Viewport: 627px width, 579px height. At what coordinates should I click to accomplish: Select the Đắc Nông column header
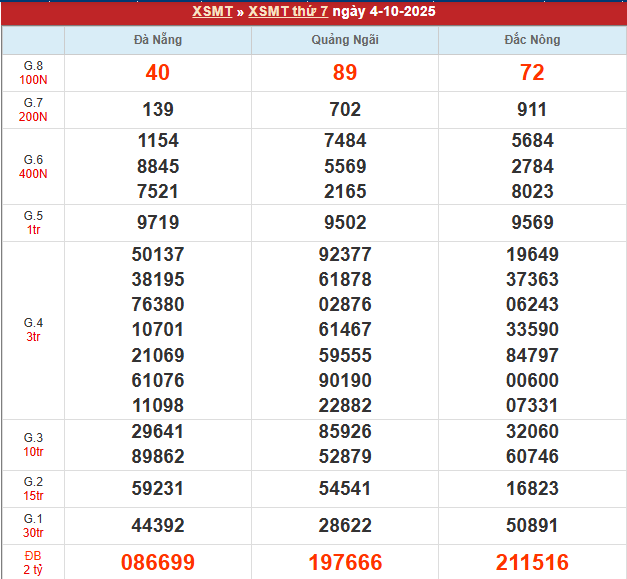(x=532, y=40)
